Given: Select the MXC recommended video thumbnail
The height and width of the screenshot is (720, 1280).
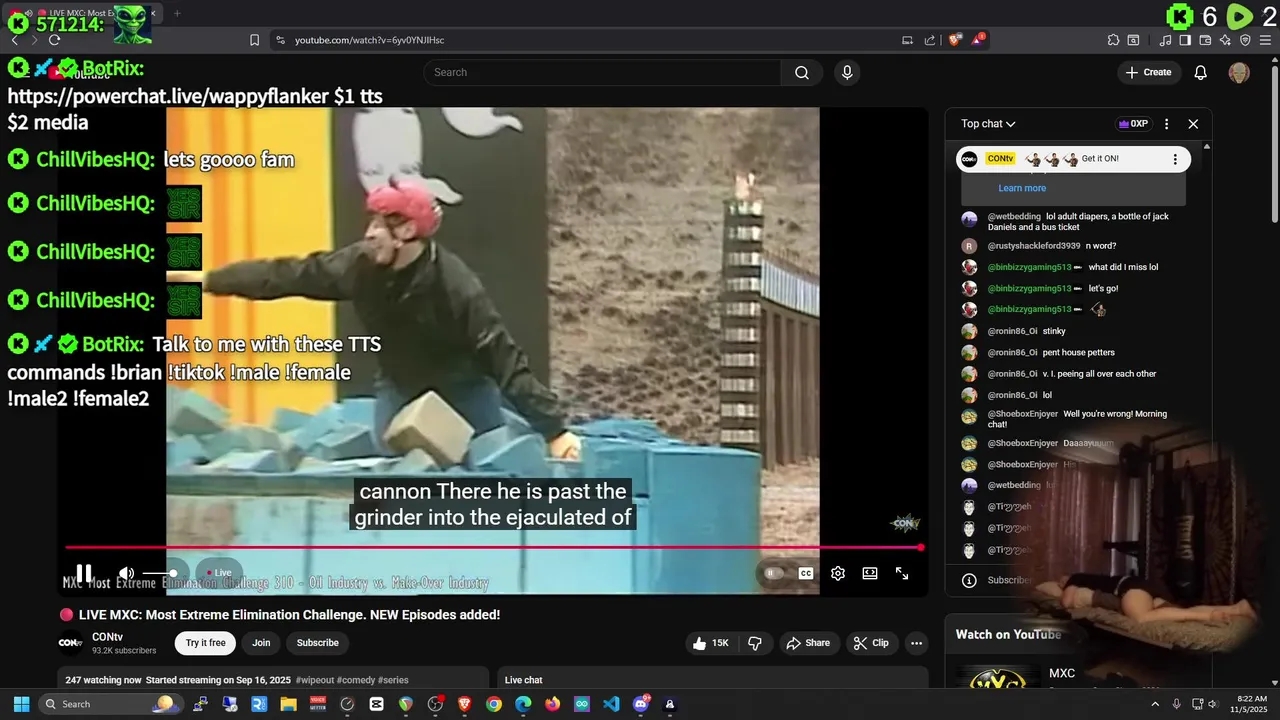Looking at the screenshot, I should click(998, 678).
